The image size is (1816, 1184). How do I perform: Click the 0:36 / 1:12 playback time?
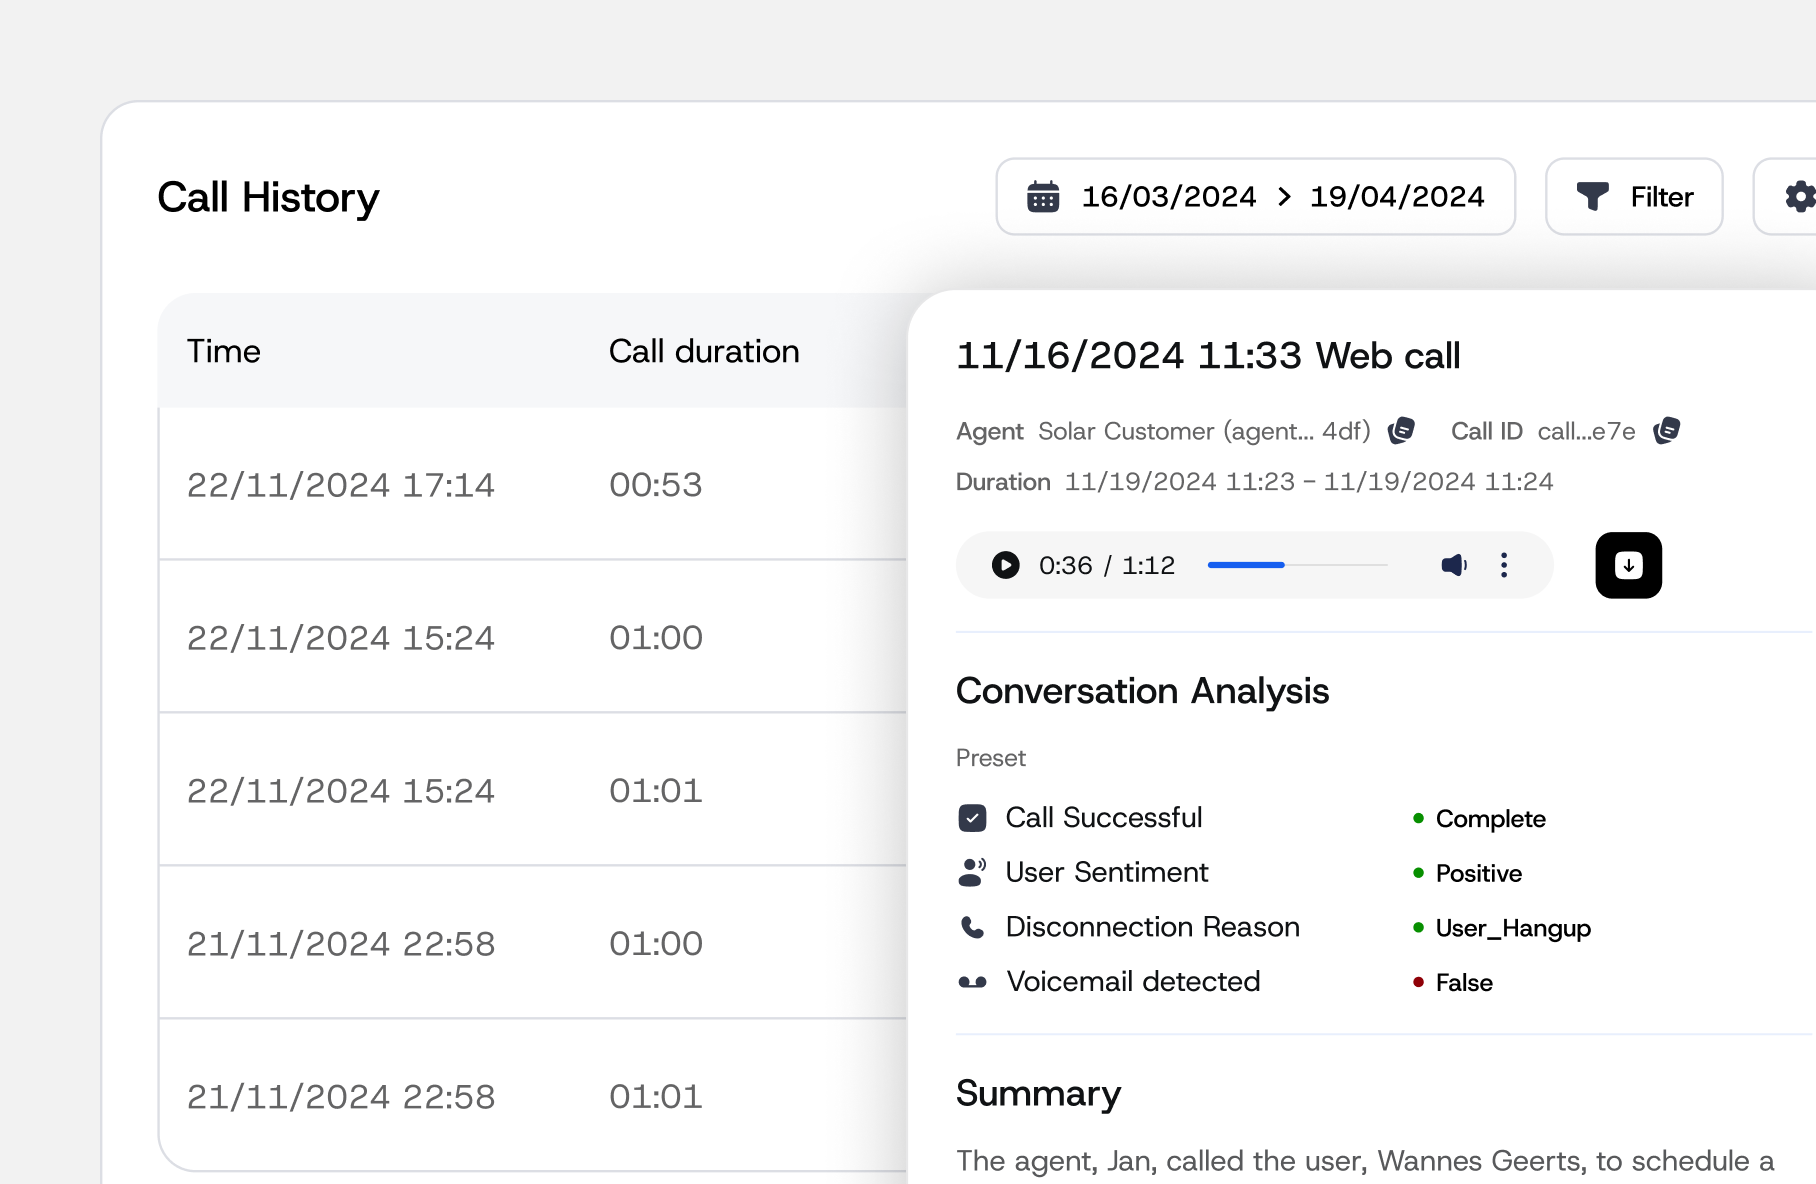click(x=1107, y=565)
